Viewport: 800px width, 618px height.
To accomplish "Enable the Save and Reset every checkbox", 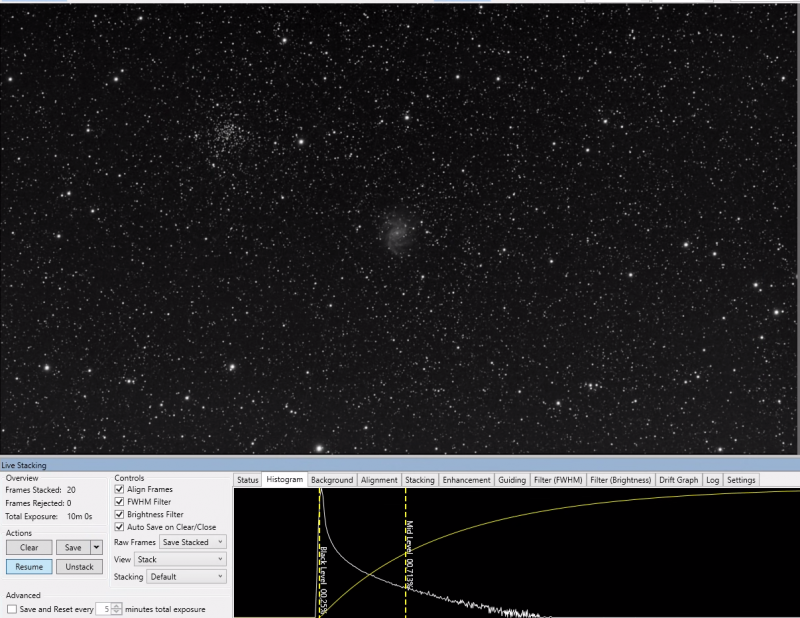I will coord(12,608).
